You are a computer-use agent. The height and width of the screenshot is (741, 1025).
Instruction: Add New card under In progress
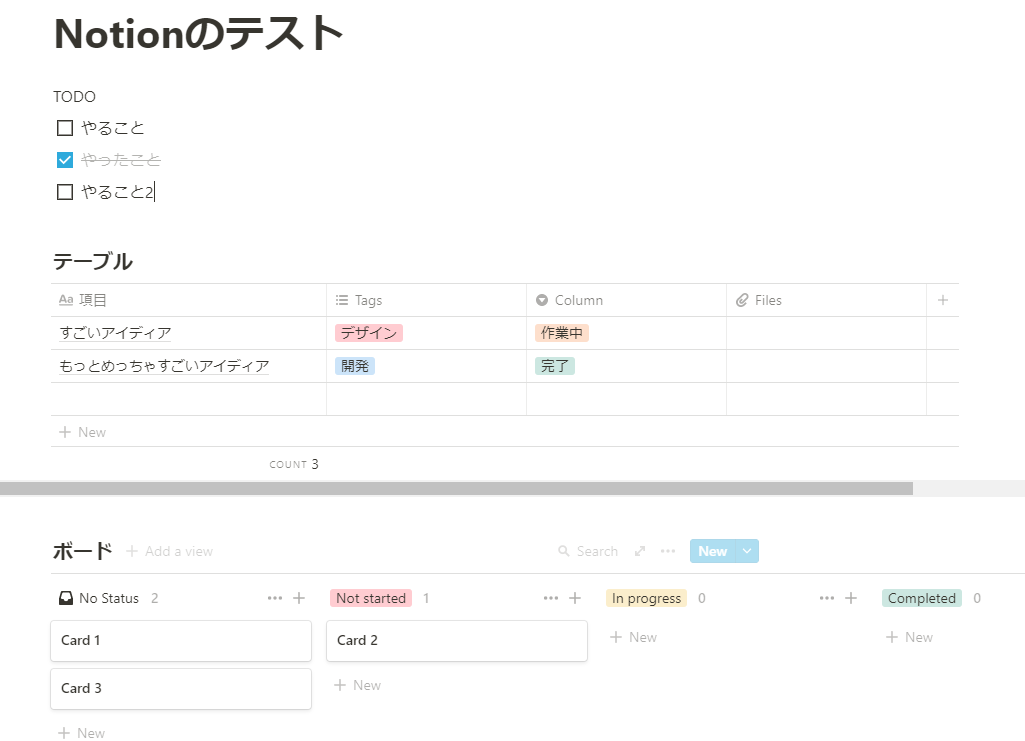pos(633,637)
